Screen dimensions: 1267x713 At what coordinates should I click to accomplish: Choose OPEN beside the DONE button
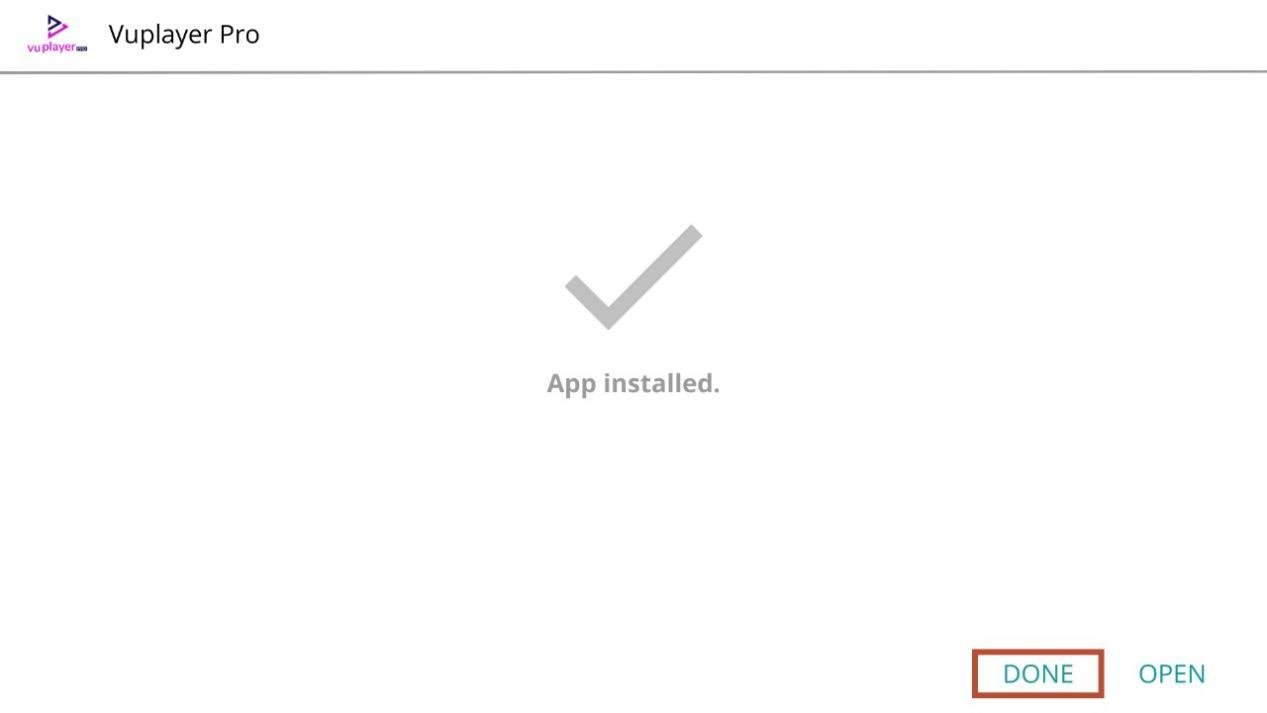tap(1172, 674)
